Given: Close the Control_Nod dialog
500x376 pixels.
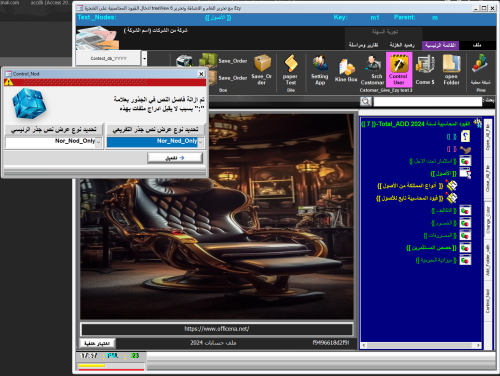Looking at the screenshot, I should click(x=201, y=74).
